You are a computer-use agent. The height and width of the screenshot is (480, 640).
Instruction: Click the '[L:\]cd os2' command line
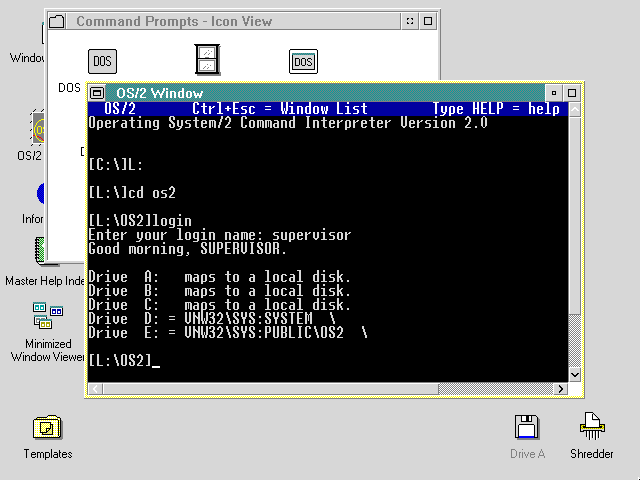[x=132, y=193]
